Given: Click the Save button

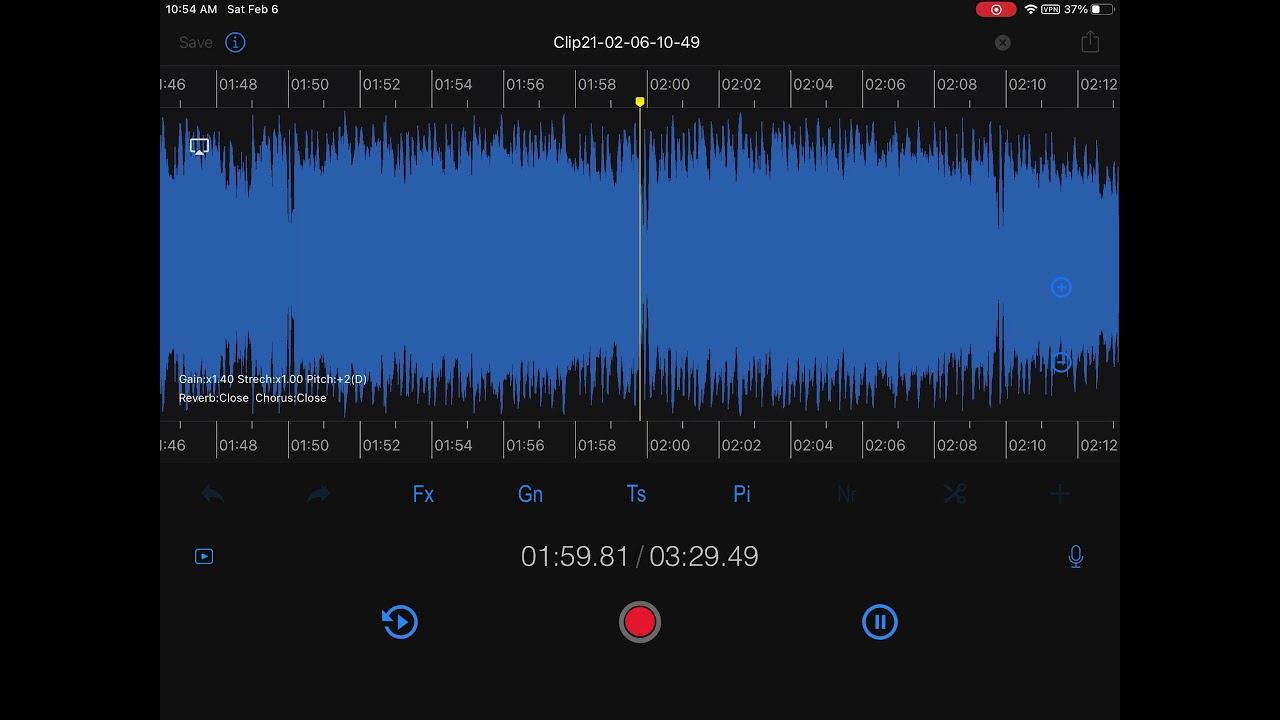Looking at the screenshot, I should pyautogui.click(x=196, y=42).
